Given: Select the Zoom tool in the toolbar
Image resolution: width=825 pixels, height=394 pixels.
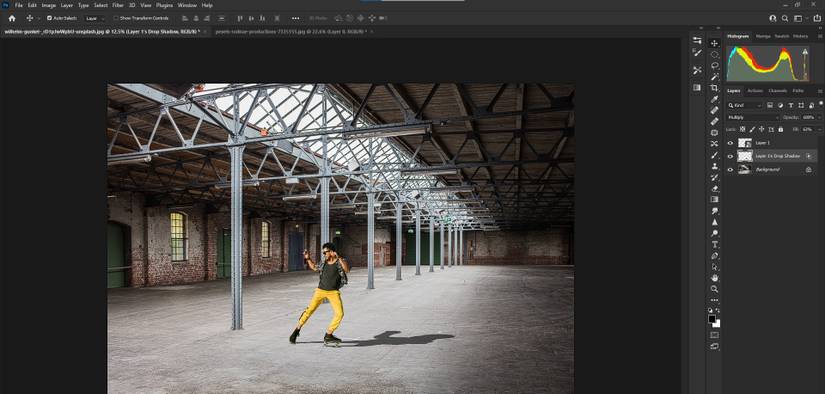Looking at the screenshot, I should 714,289.
